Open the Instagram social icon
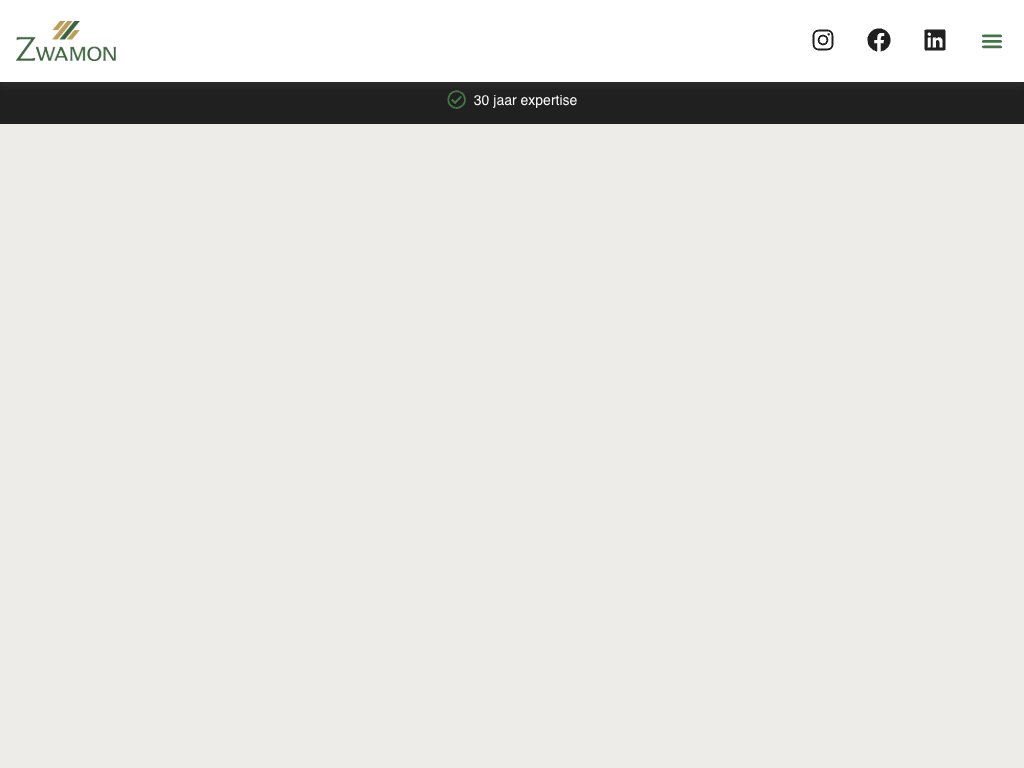This screenshot has width=1024, height=768. (823, 40)
